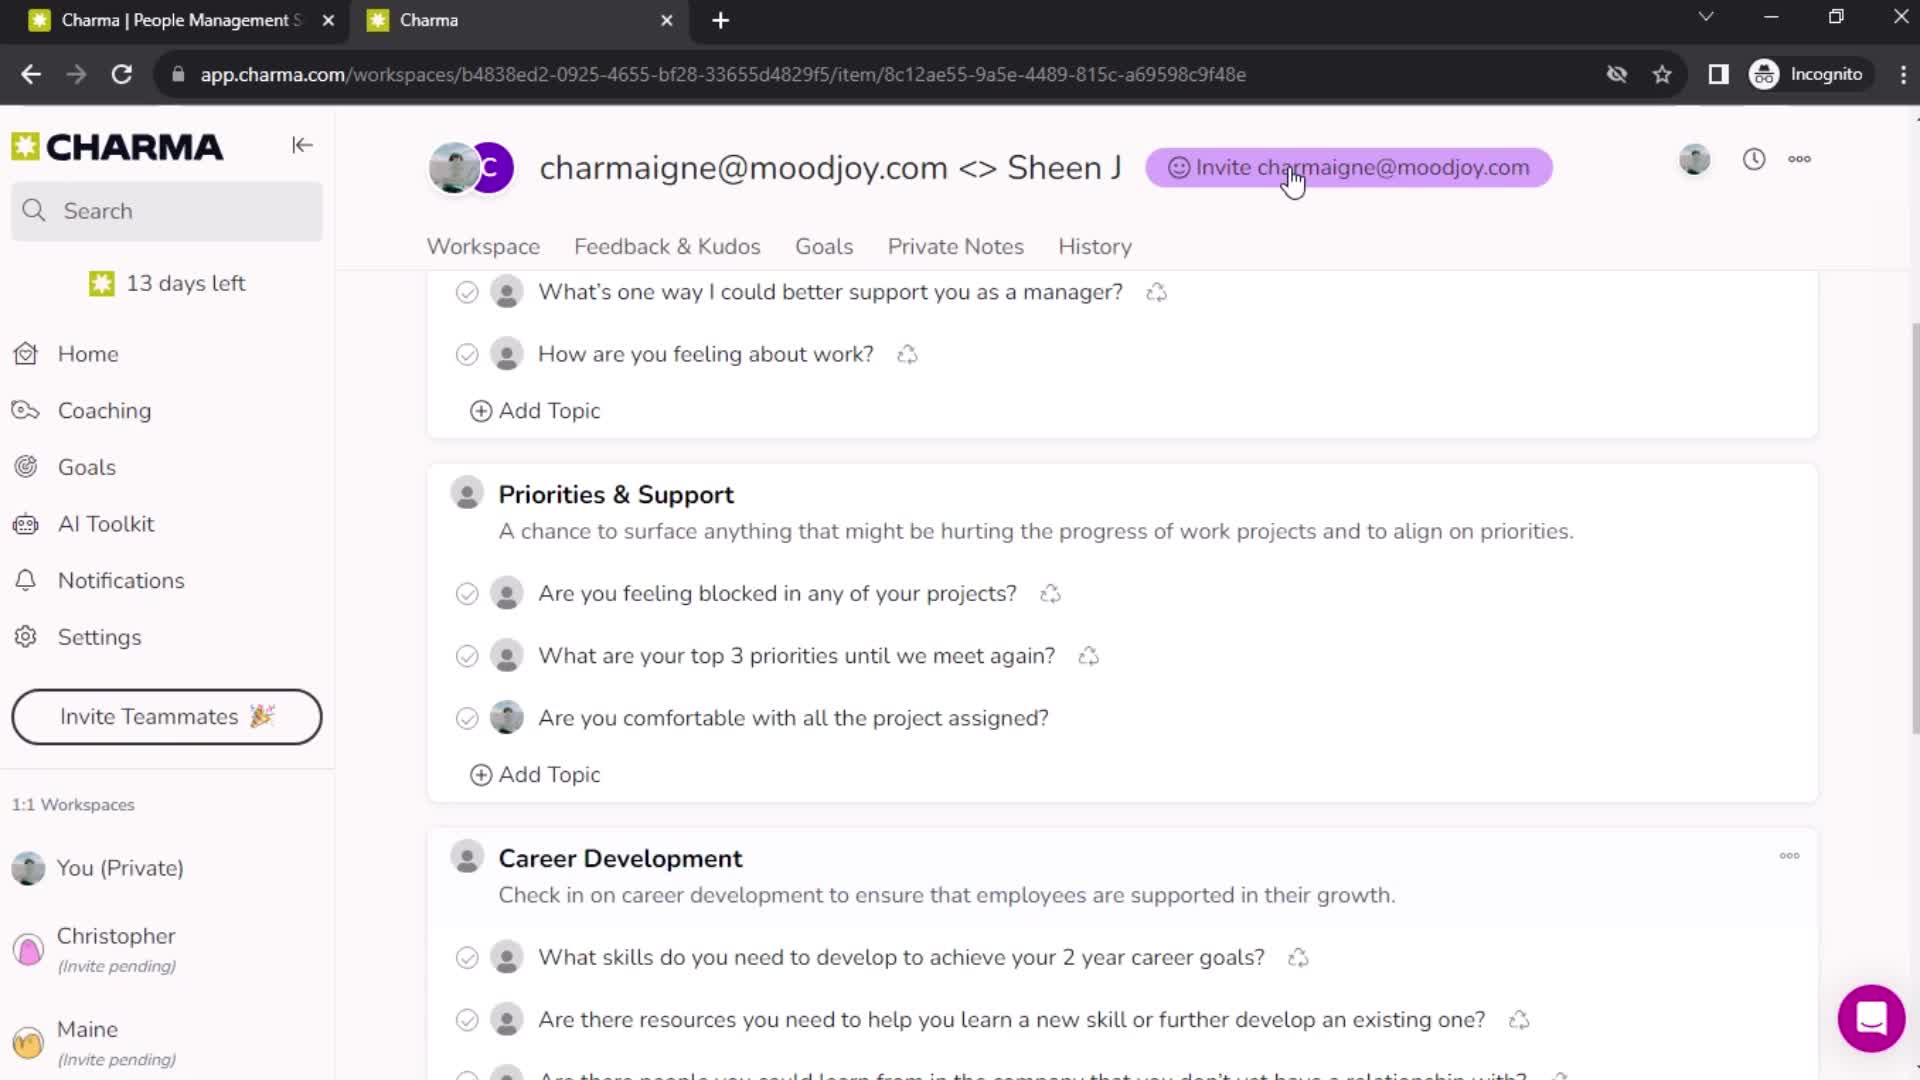Click Invite charmaigne@moodjoy.com button
The width and height of the screenshot is (1920, 1080).
pos(1348,167)
